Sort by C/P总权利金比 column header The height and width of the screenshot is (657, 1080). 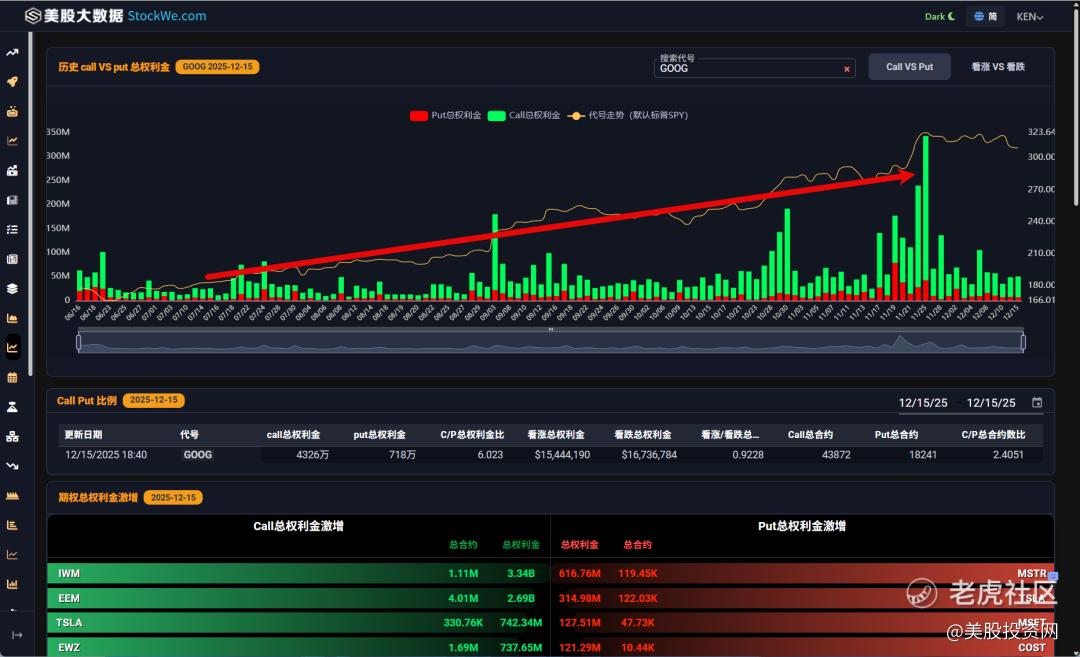472,435
